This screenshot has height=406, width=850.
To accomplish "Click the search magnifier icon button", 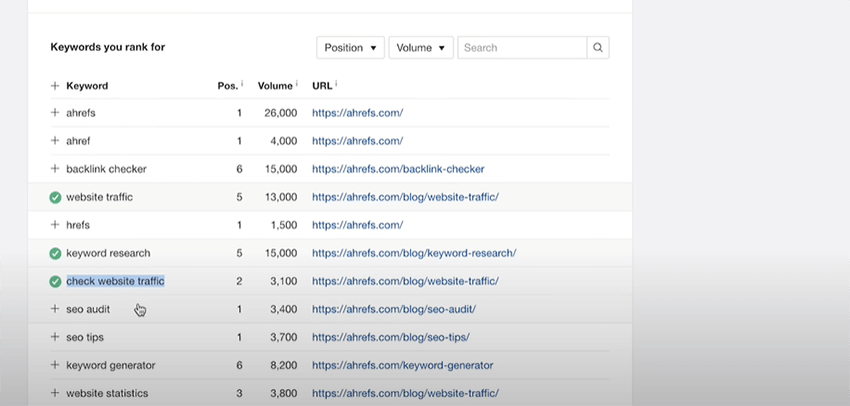I will click(598, 48).
